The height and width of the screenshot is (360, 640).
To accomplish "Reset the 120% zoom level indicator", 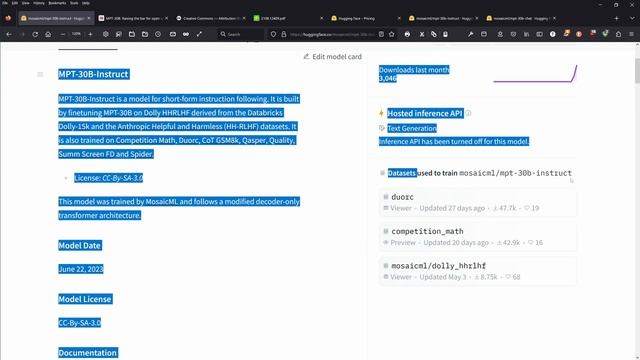I will [76, 34].
